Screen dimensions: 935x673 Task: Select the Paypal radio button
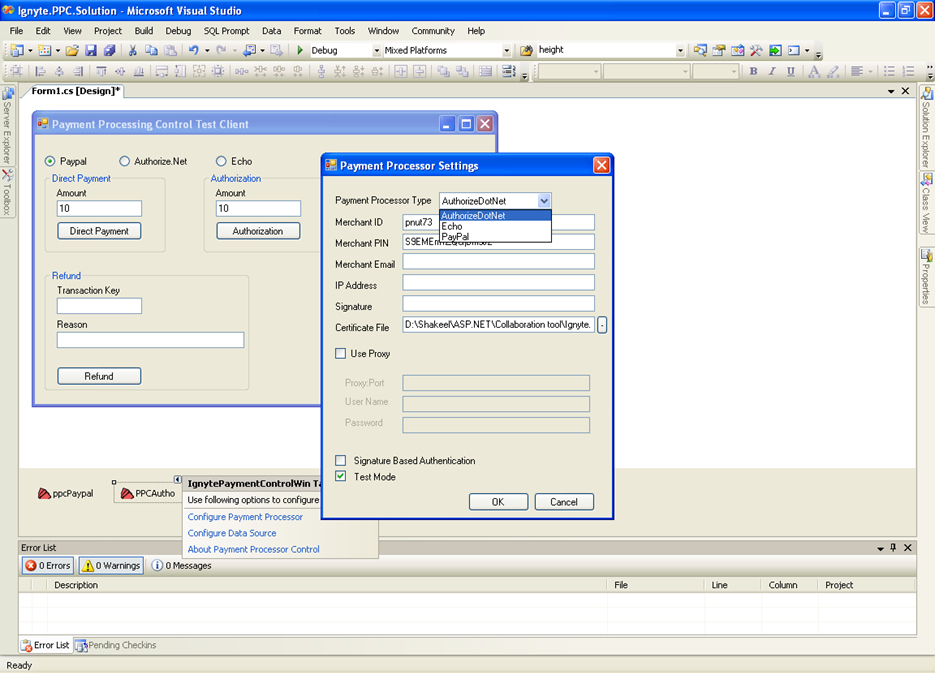tap(50, 161)
